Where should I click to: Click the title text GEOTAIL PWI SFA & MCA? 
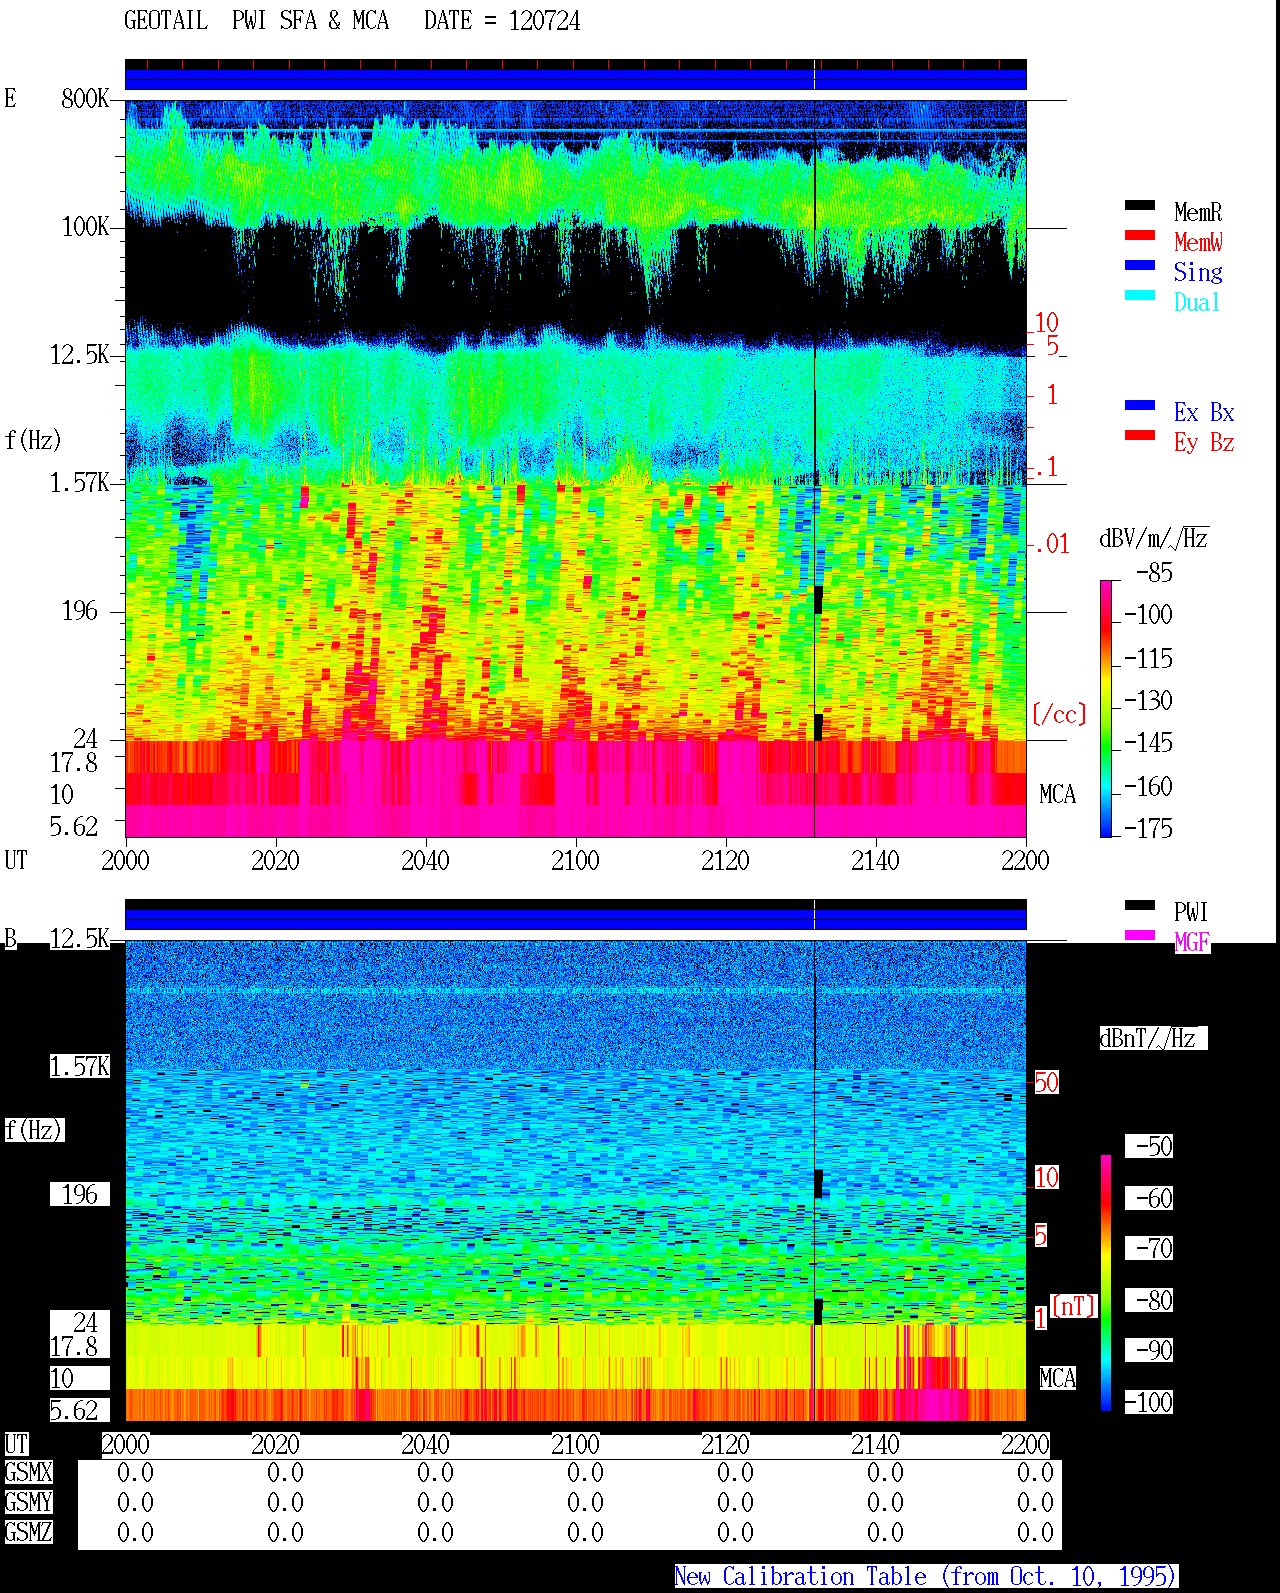tap(256, 21)
